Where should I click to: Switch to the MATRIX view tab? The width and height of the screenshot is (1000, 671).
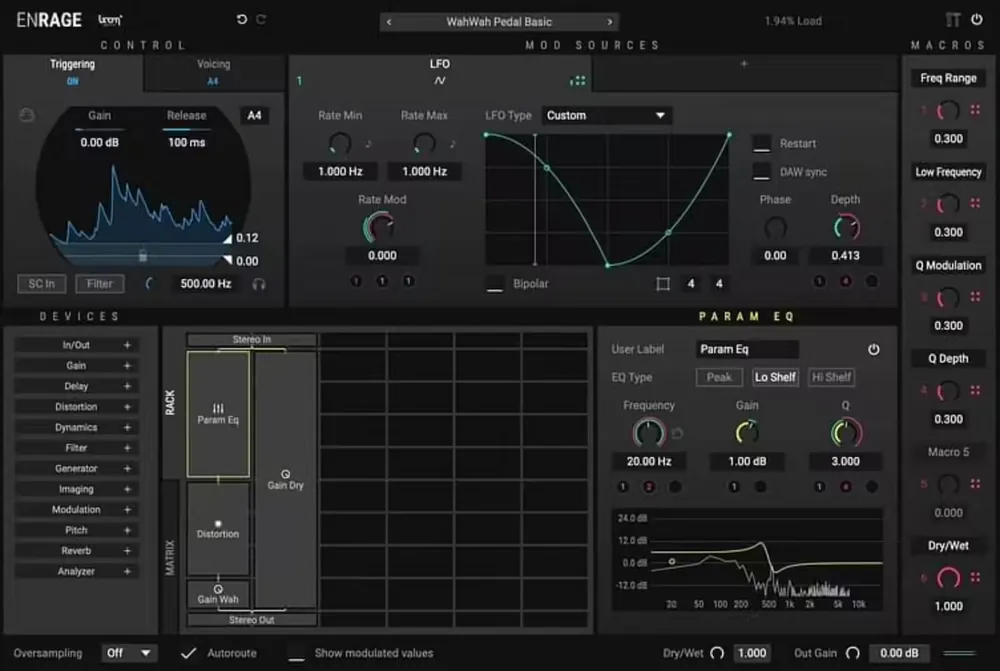click(x=170, y=557)
